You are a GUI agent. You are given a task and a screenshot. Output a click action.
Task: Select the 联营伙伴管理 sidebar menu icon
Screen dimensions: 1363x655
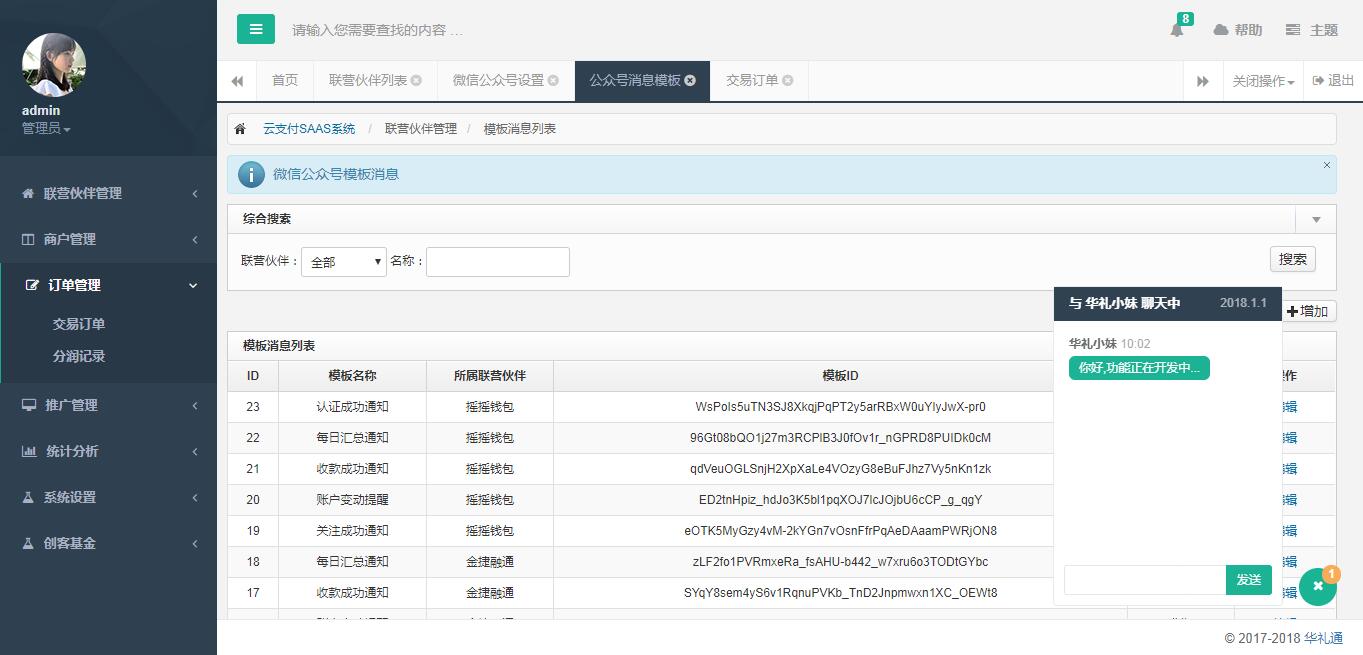pos(28,193)
